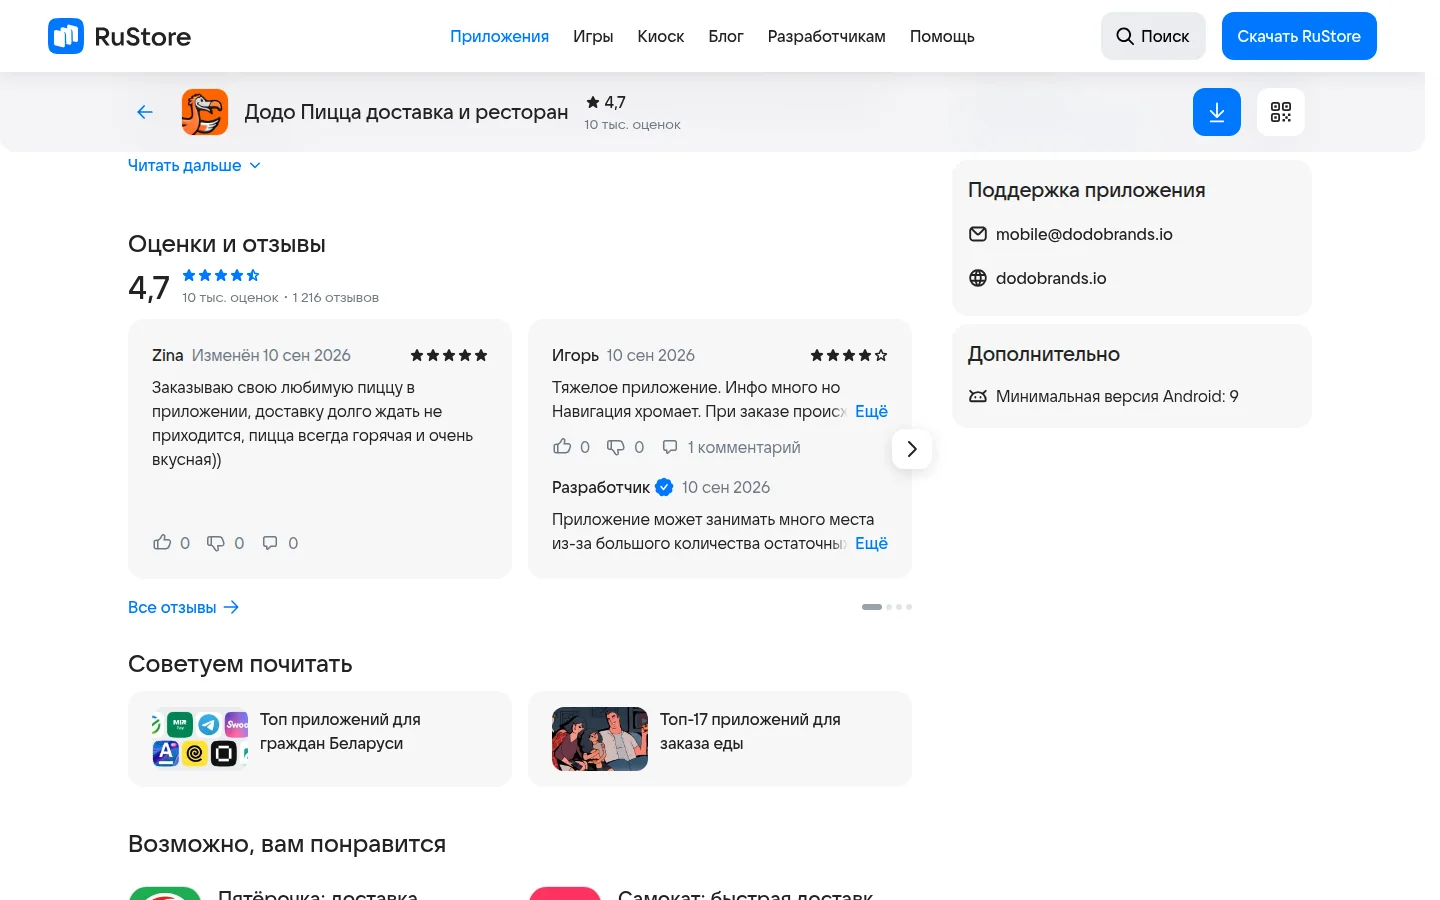The image size is (1440, 900).
Task: Click the 'Додо Пицца доставка и ресторан' title
Action: (x=406, y=112)
